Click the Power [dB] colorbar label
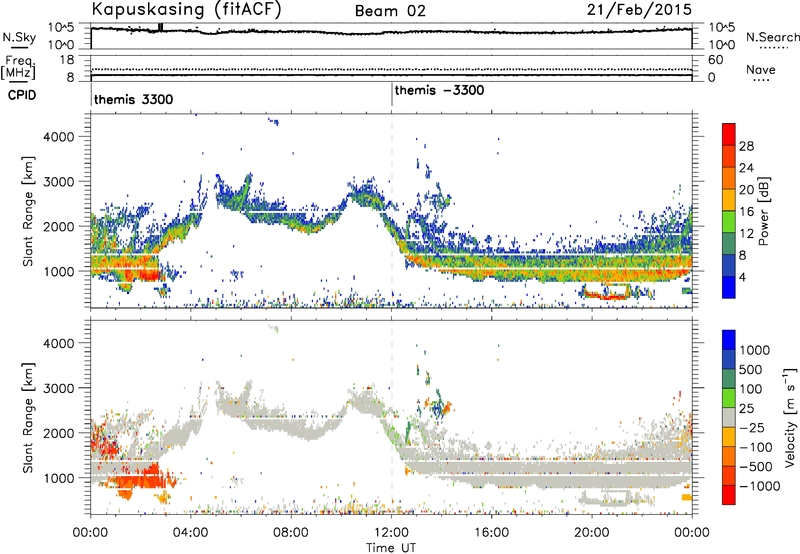 click(764, 211)
